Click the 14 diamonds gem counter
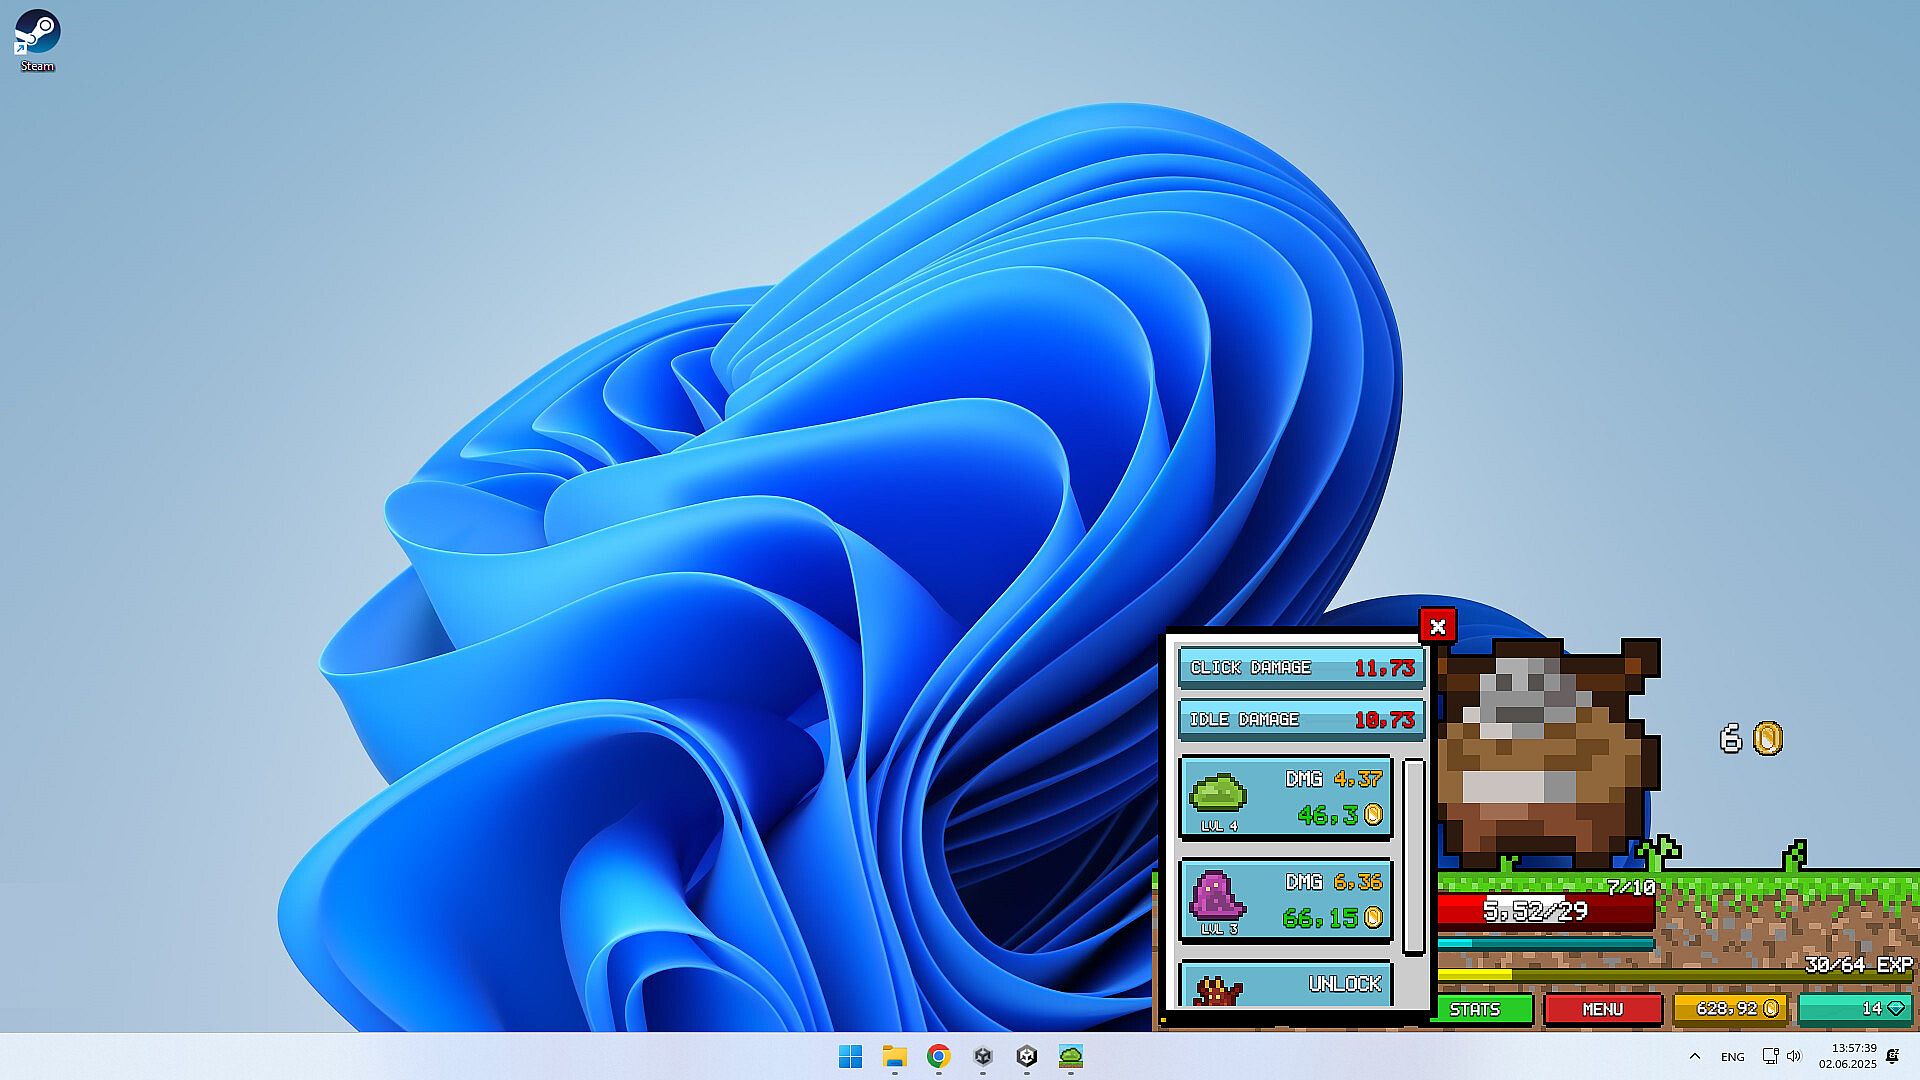 tap(1855, 1009)
